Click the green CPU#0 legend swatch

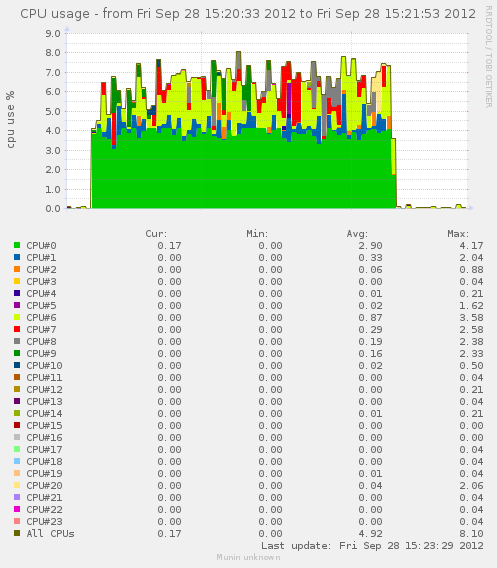pyautogui.click(x=17, y=245)
